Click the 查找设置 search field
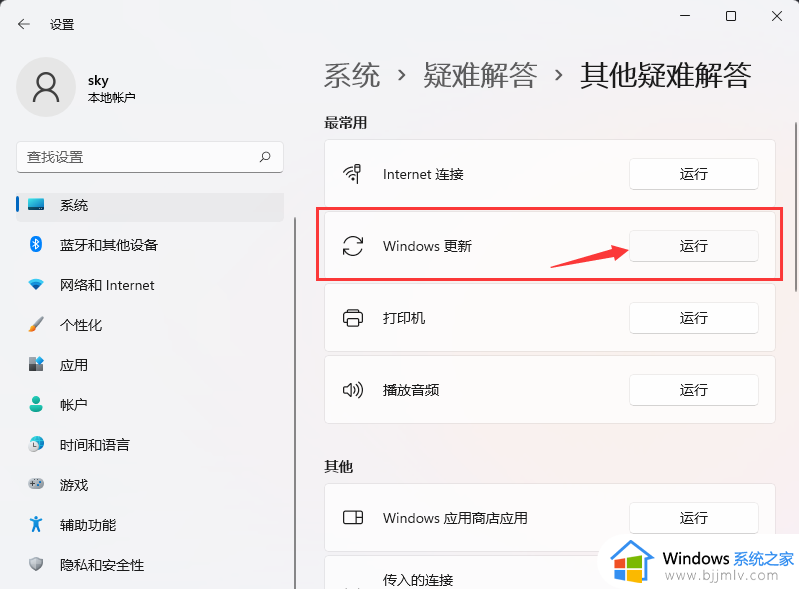This screenshot has width=799, height=589. pos(150,157)
